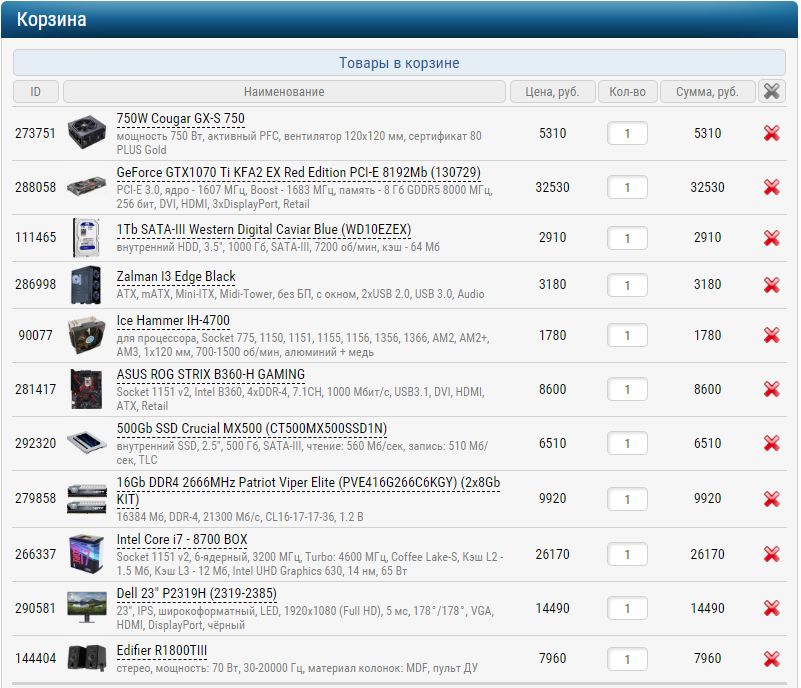This screenshot has width=801, height=688.
Task: Open the Cougar GX-S 750 power supply thumbnail
Action: (87, 132)
